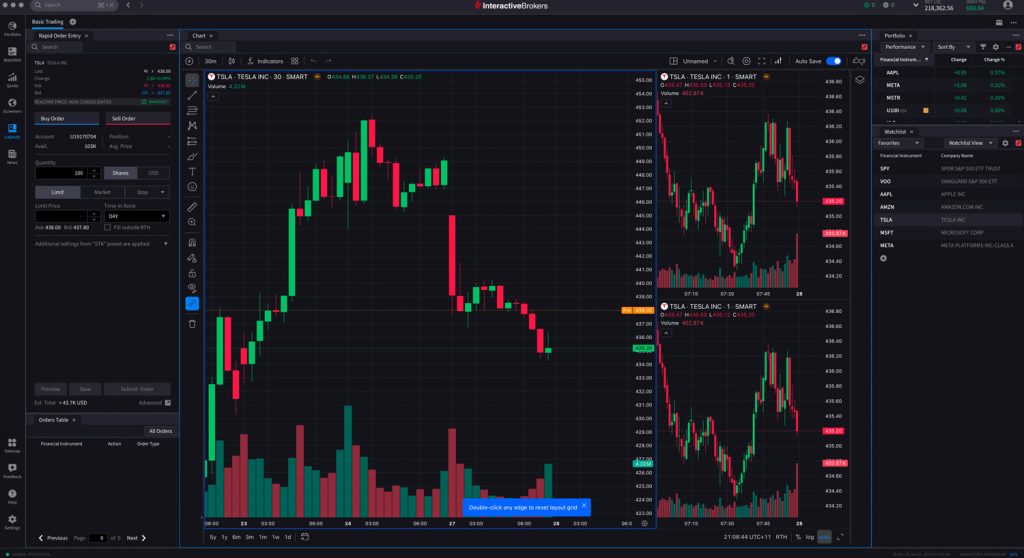Image resolution: width=1024 pixels, height=558 pixels.
Task: Open the Portfolio Sort By dropdown
Action: point(954,47)
